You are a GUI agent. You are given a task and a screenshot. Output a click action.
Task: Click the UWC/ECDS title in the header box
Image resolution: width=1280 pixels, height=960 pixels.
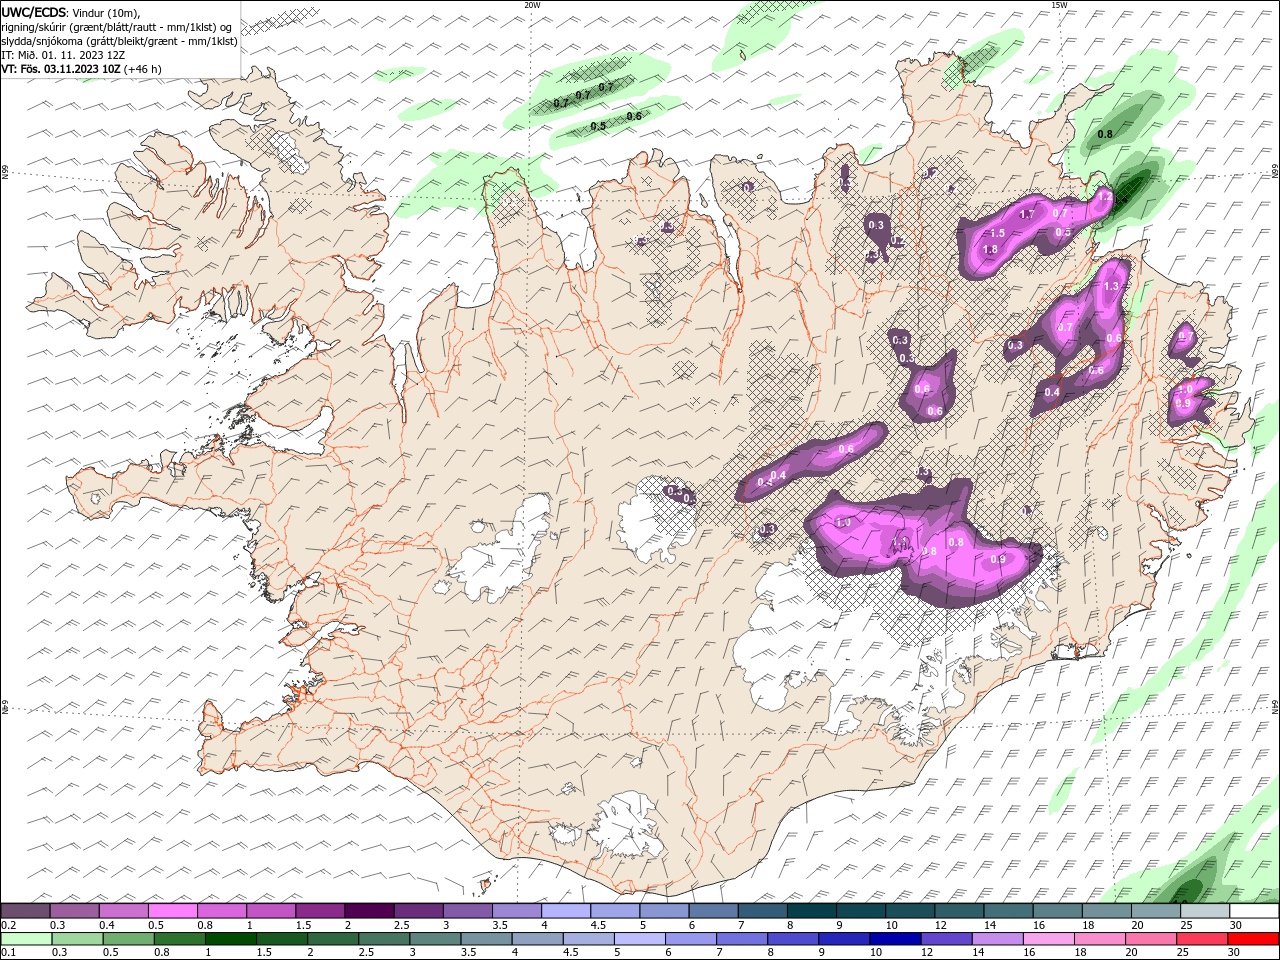click(x=33, y=12)
